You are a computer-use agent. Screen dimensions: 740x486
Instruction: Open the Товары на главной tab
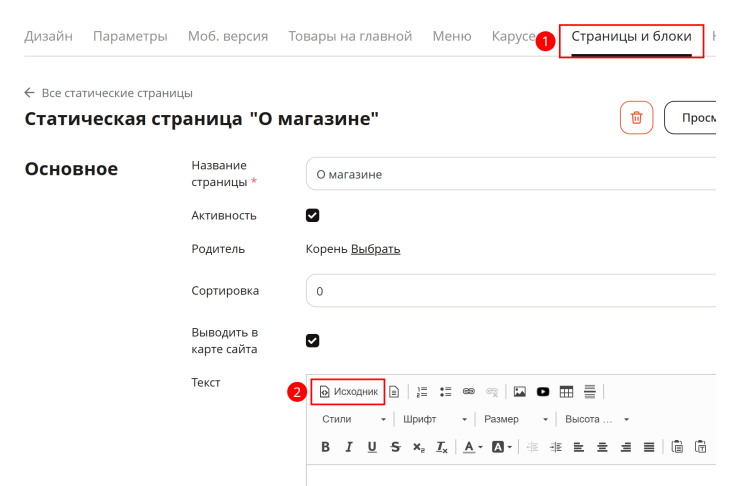[350, 36]
